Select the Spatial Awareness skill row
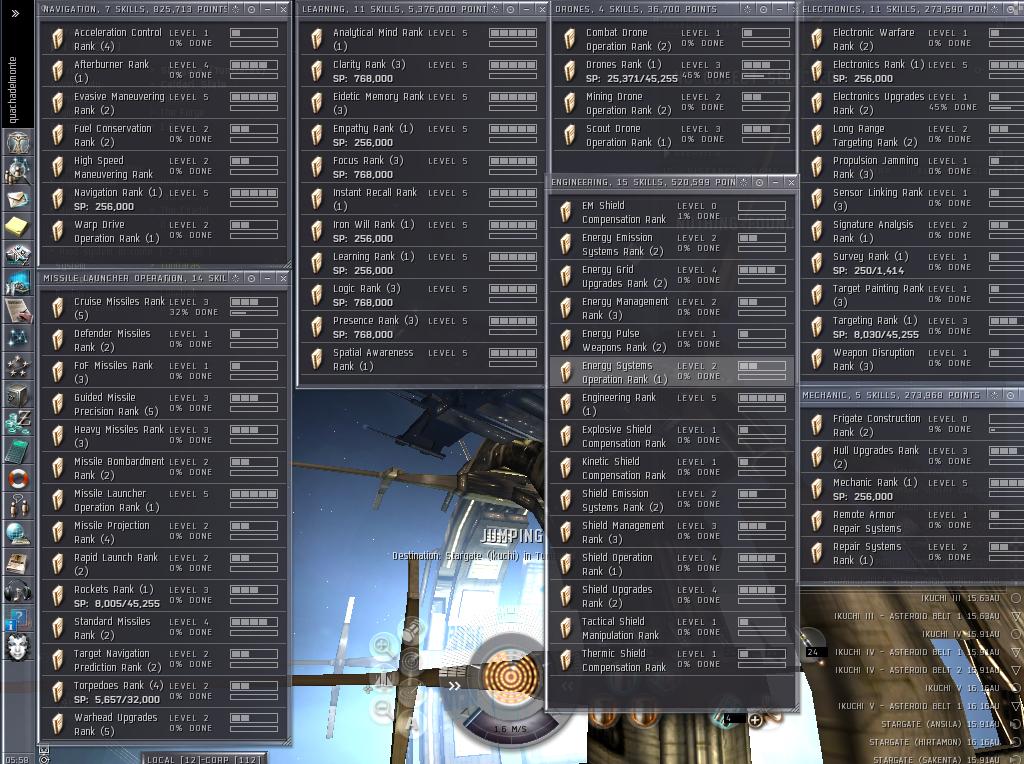The height and width of the screenshot is (764, 1024). 421,359
